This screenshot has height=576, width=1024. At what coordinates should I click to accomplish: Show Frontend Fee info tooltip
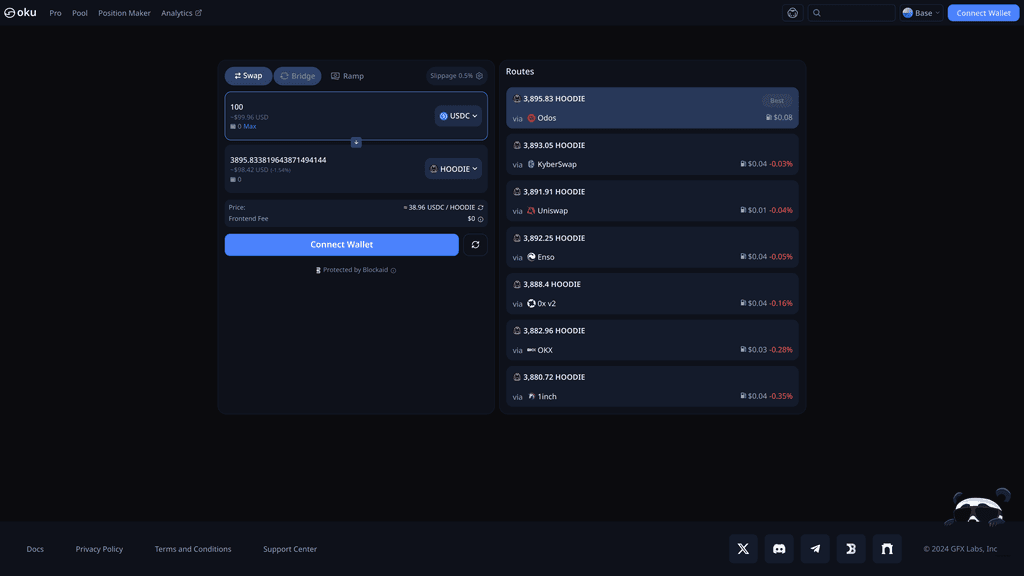tap(481, 219)
